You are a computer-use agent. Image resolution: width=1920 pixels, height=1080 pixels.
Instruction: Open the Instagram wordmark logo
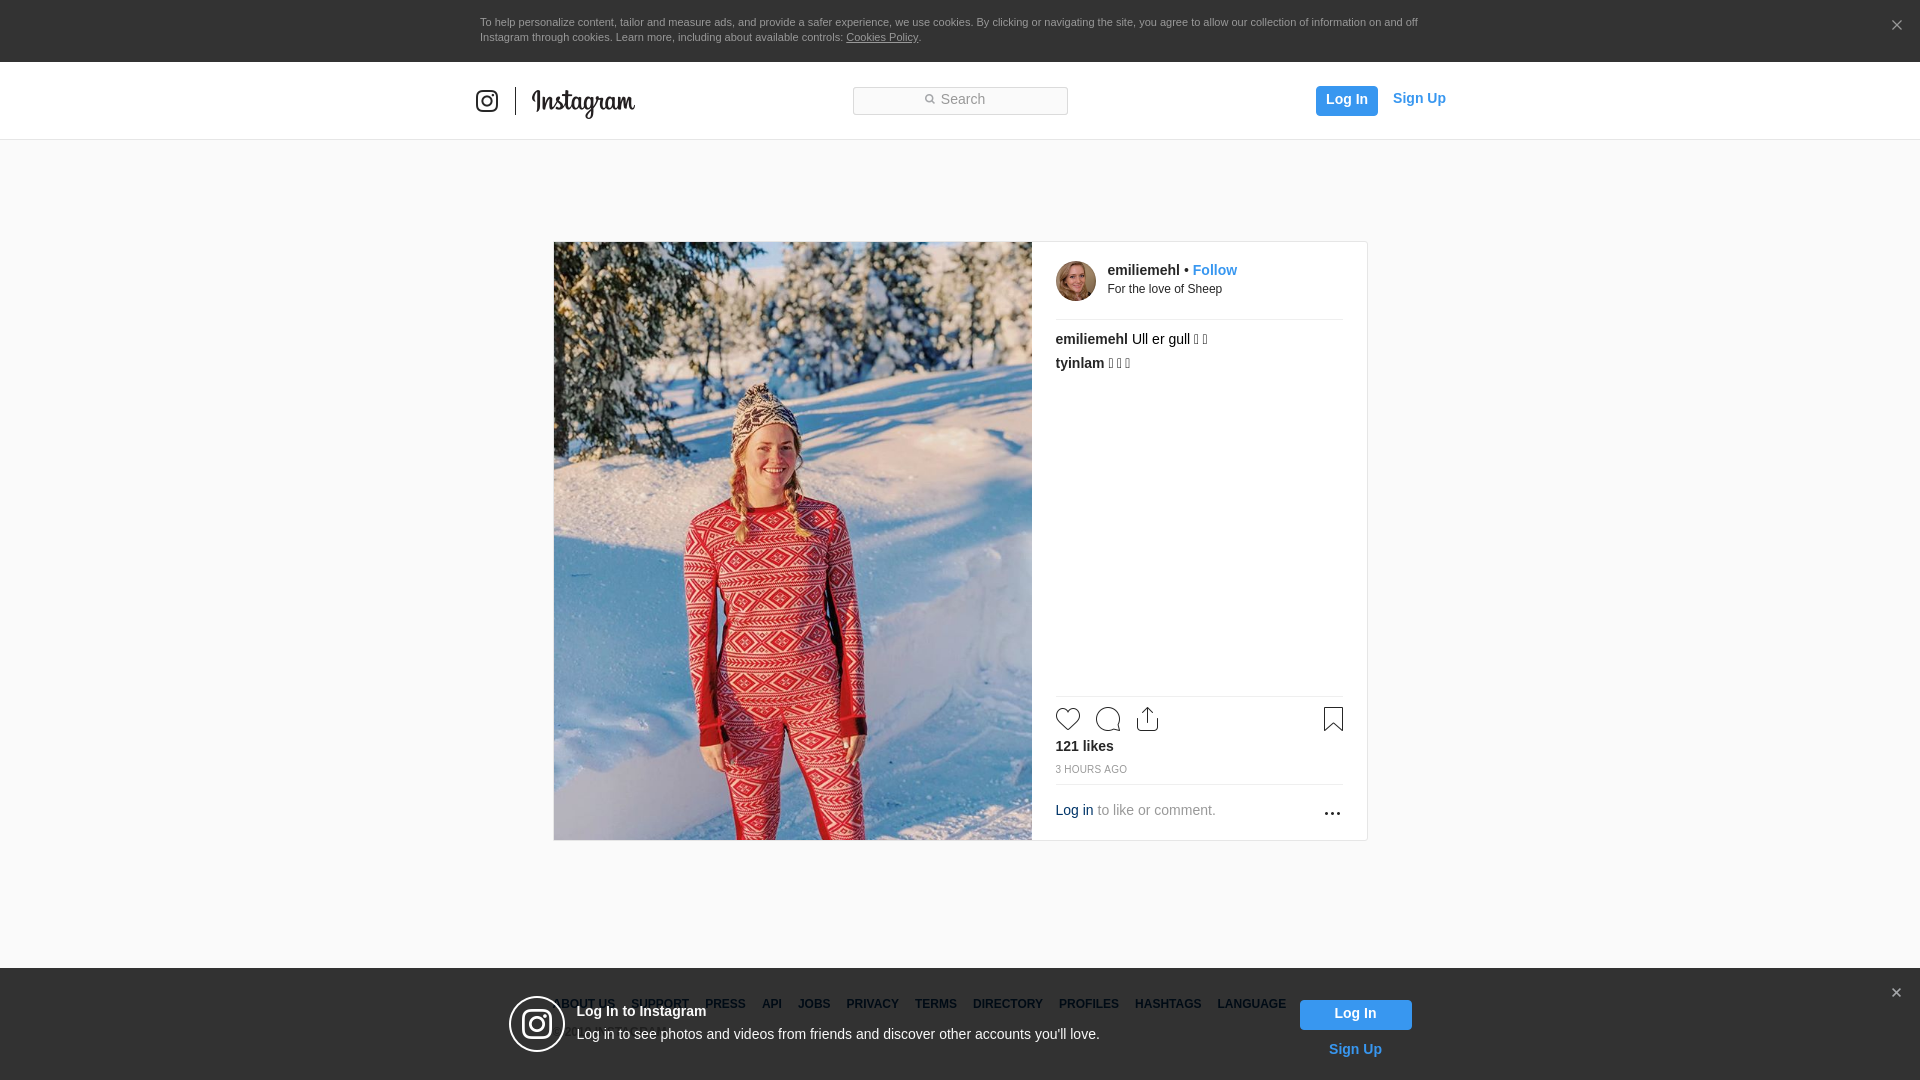(x=583, y=102)
